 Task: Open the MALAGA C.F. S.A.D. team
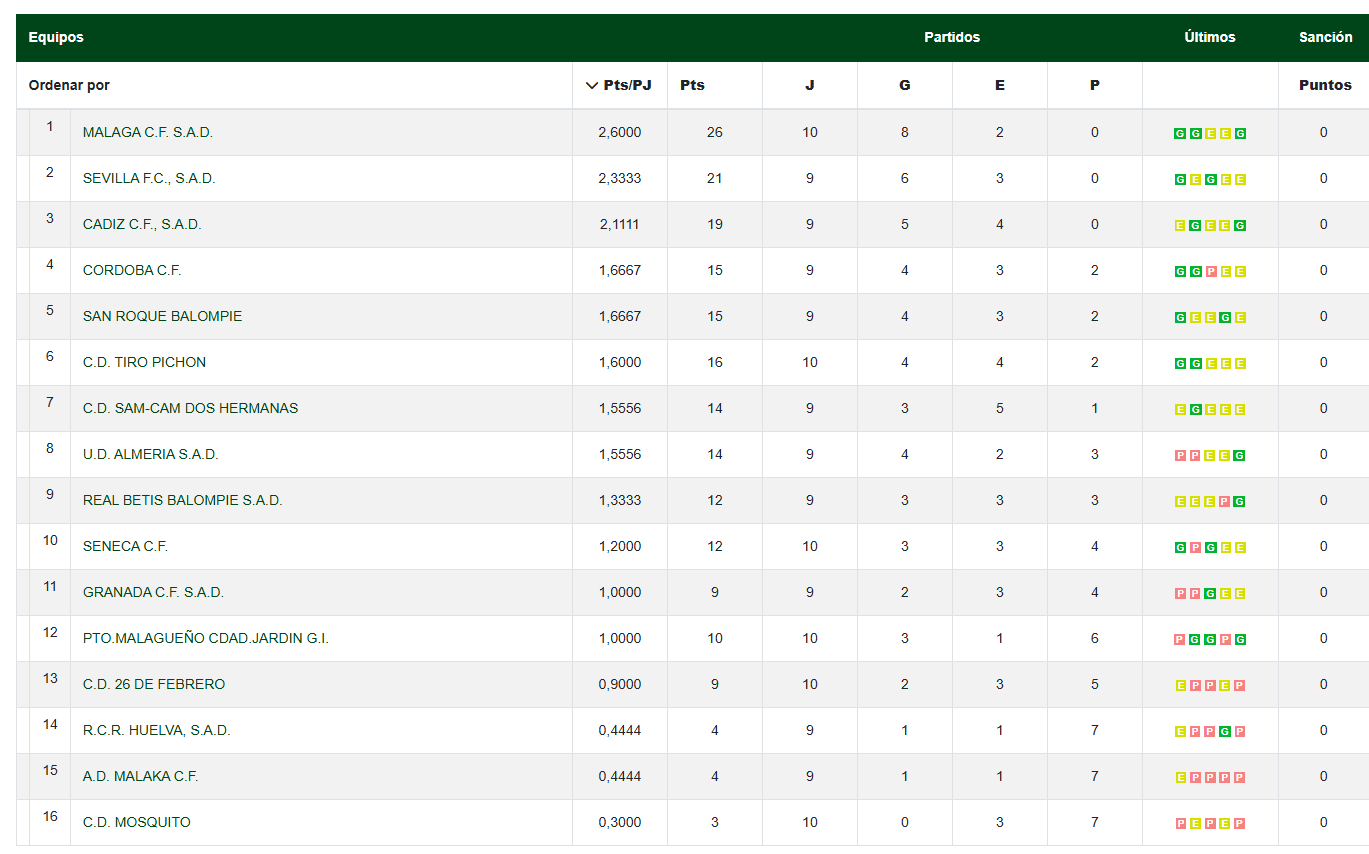pos(148,132)
